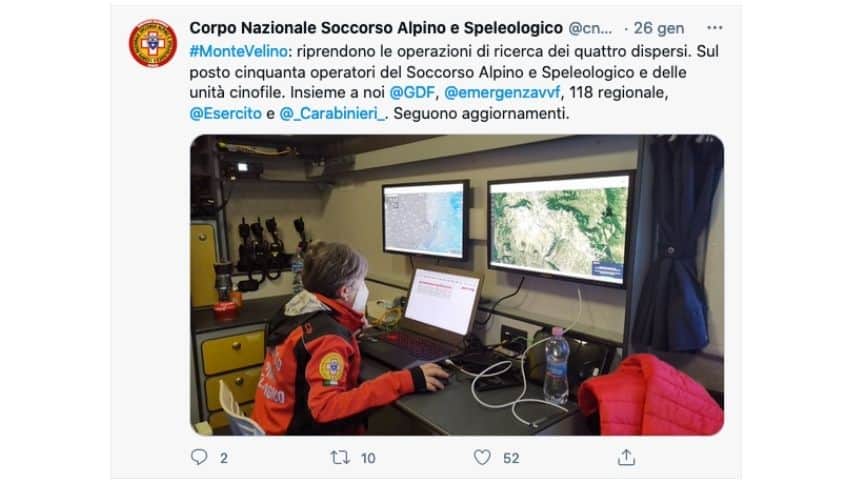Open the three-dot more options menu
Viewport: 854px width, 480px height.
[x=715, y=28]
